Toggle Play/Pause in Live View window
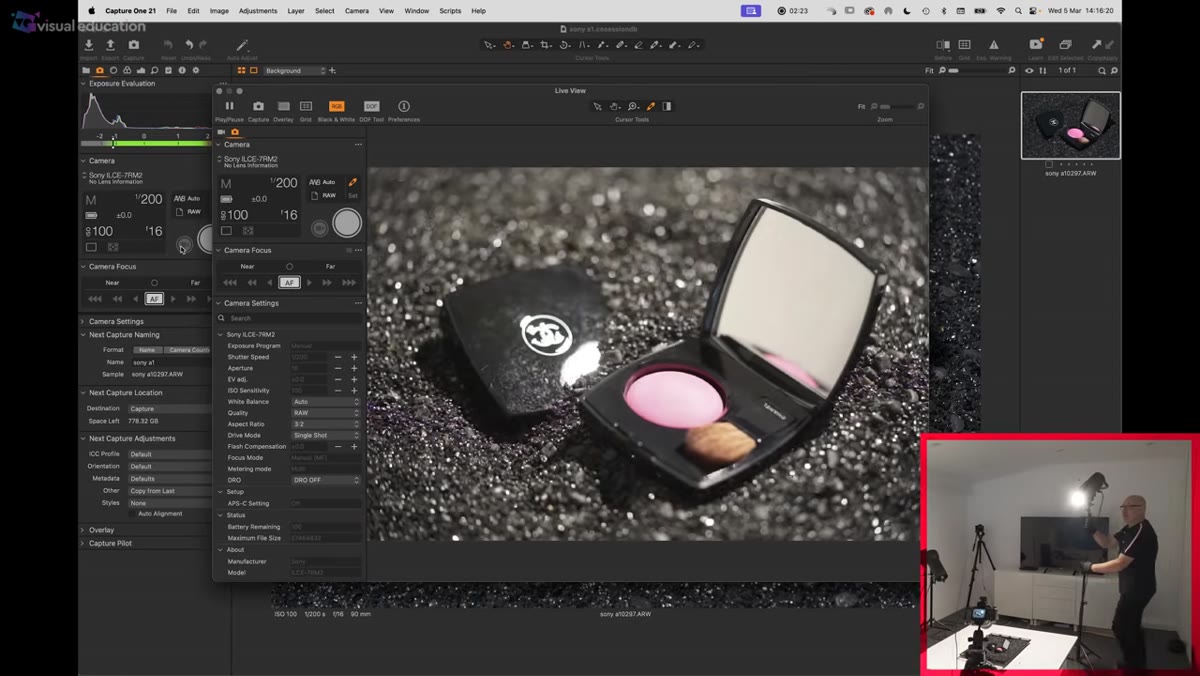 point(229,106)
